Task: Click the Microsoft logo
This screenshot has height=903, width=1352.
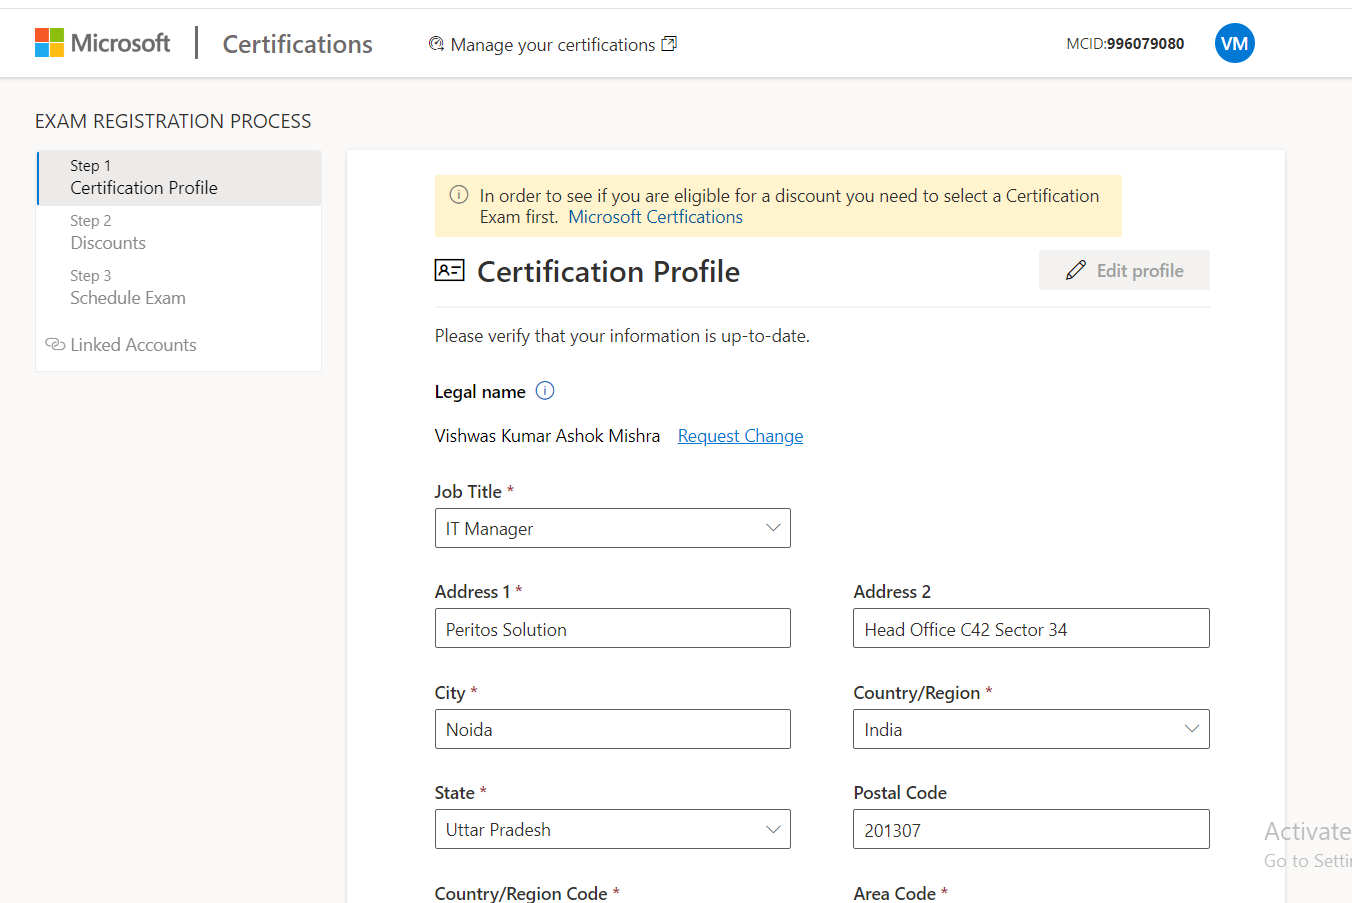Action: click(102, 43)
